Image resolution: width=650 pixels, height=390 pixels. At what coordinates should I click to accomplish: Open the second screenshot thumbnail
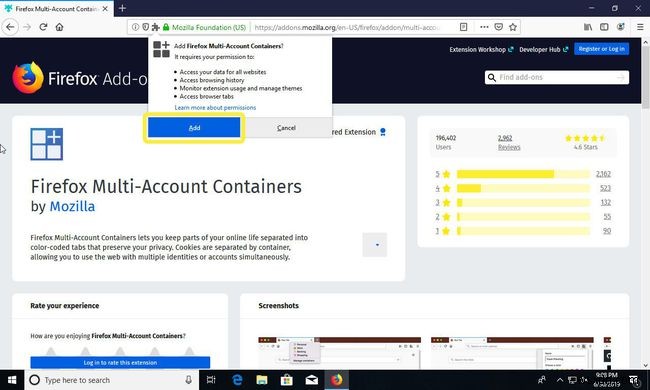pyautogui.click(x=512, y=353)
